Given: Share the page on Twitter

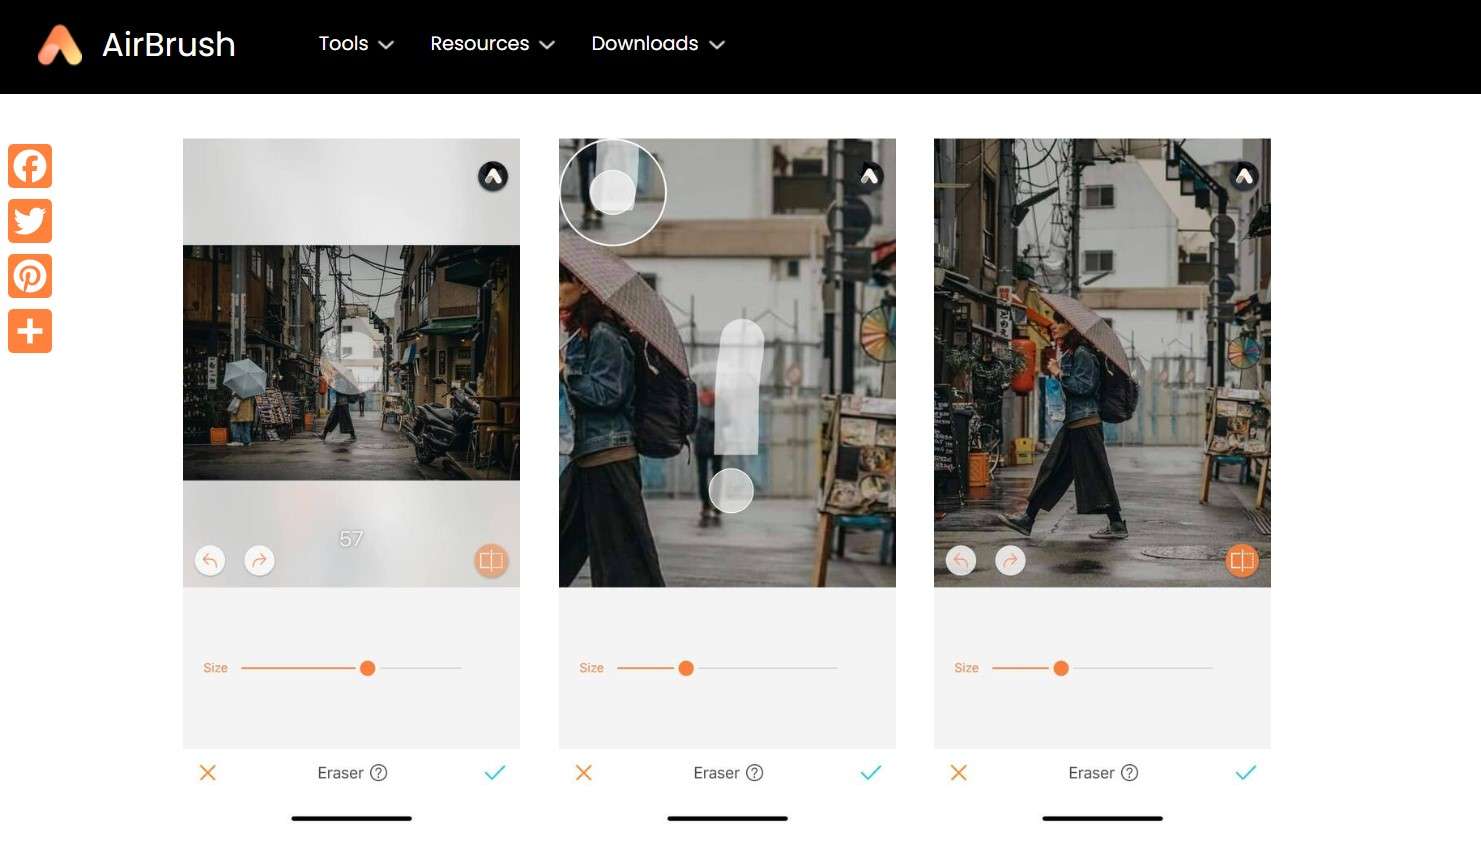Looking at the screenshot, I should click(30, 221).
